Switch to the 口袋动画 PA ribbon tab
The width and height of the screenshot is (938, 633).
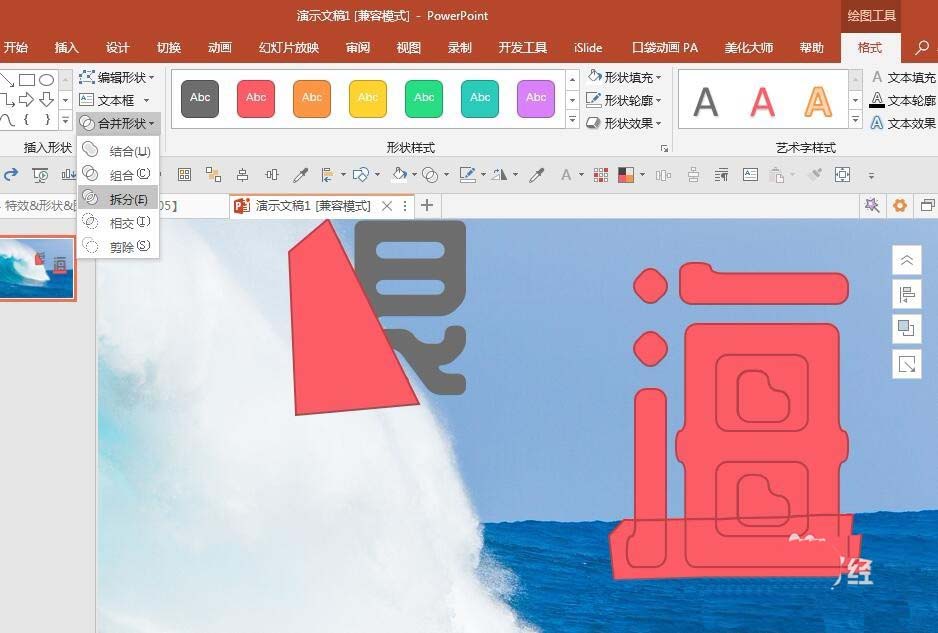tap(665, 47)
